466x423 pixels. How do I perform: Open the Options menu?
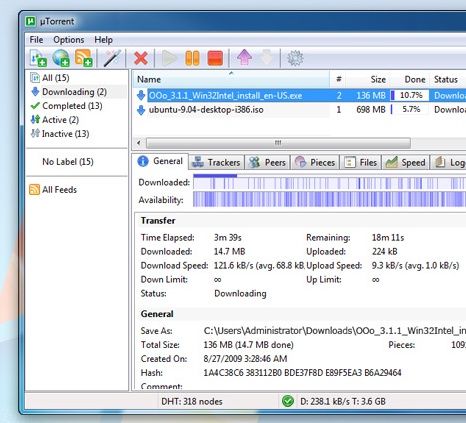click(69, 40)
